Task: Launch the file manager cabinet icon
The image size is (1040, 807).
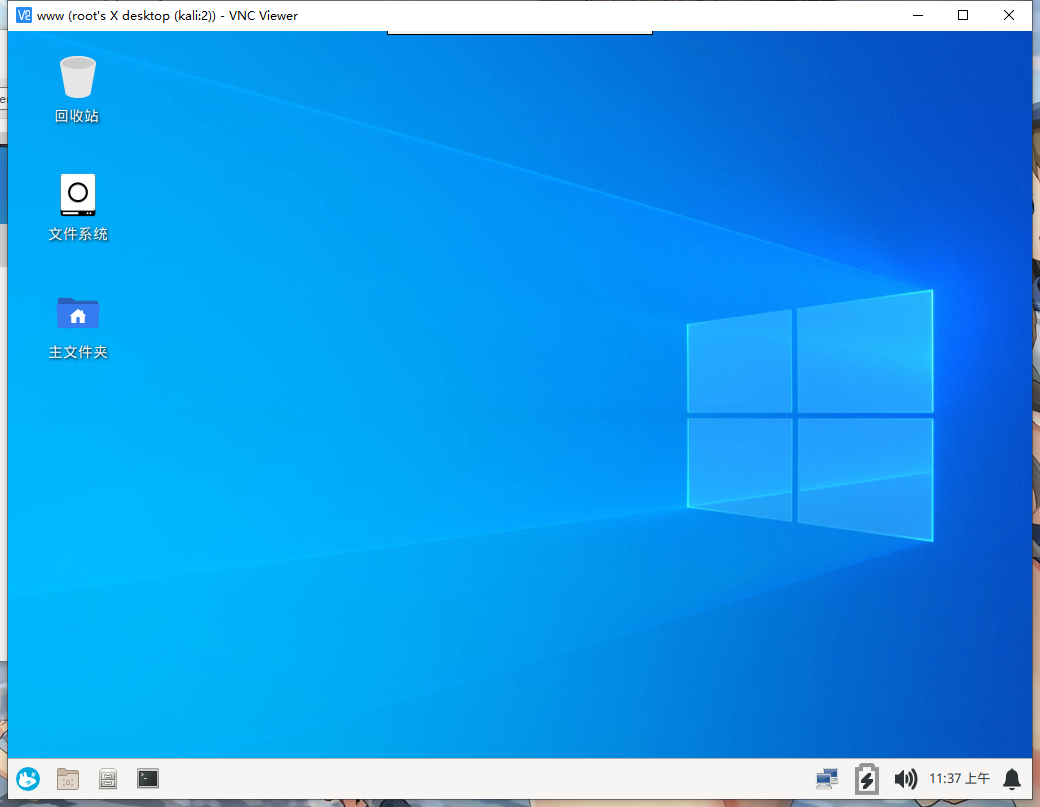Action: point(107,778)
